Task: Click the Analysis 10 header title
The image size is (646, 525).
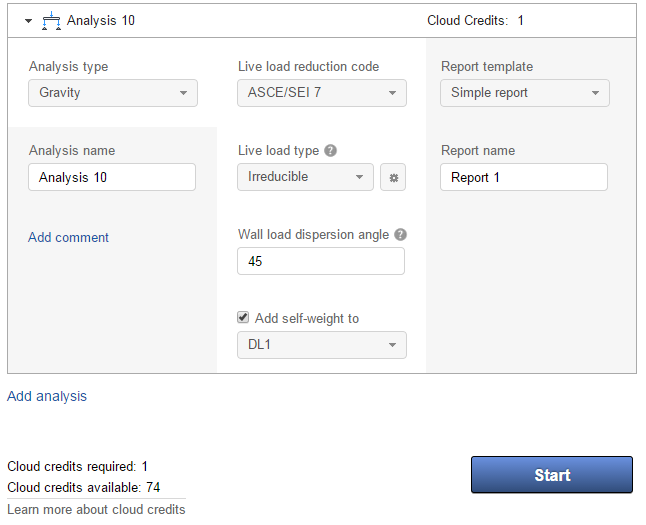Action: (x=101, y=20)
